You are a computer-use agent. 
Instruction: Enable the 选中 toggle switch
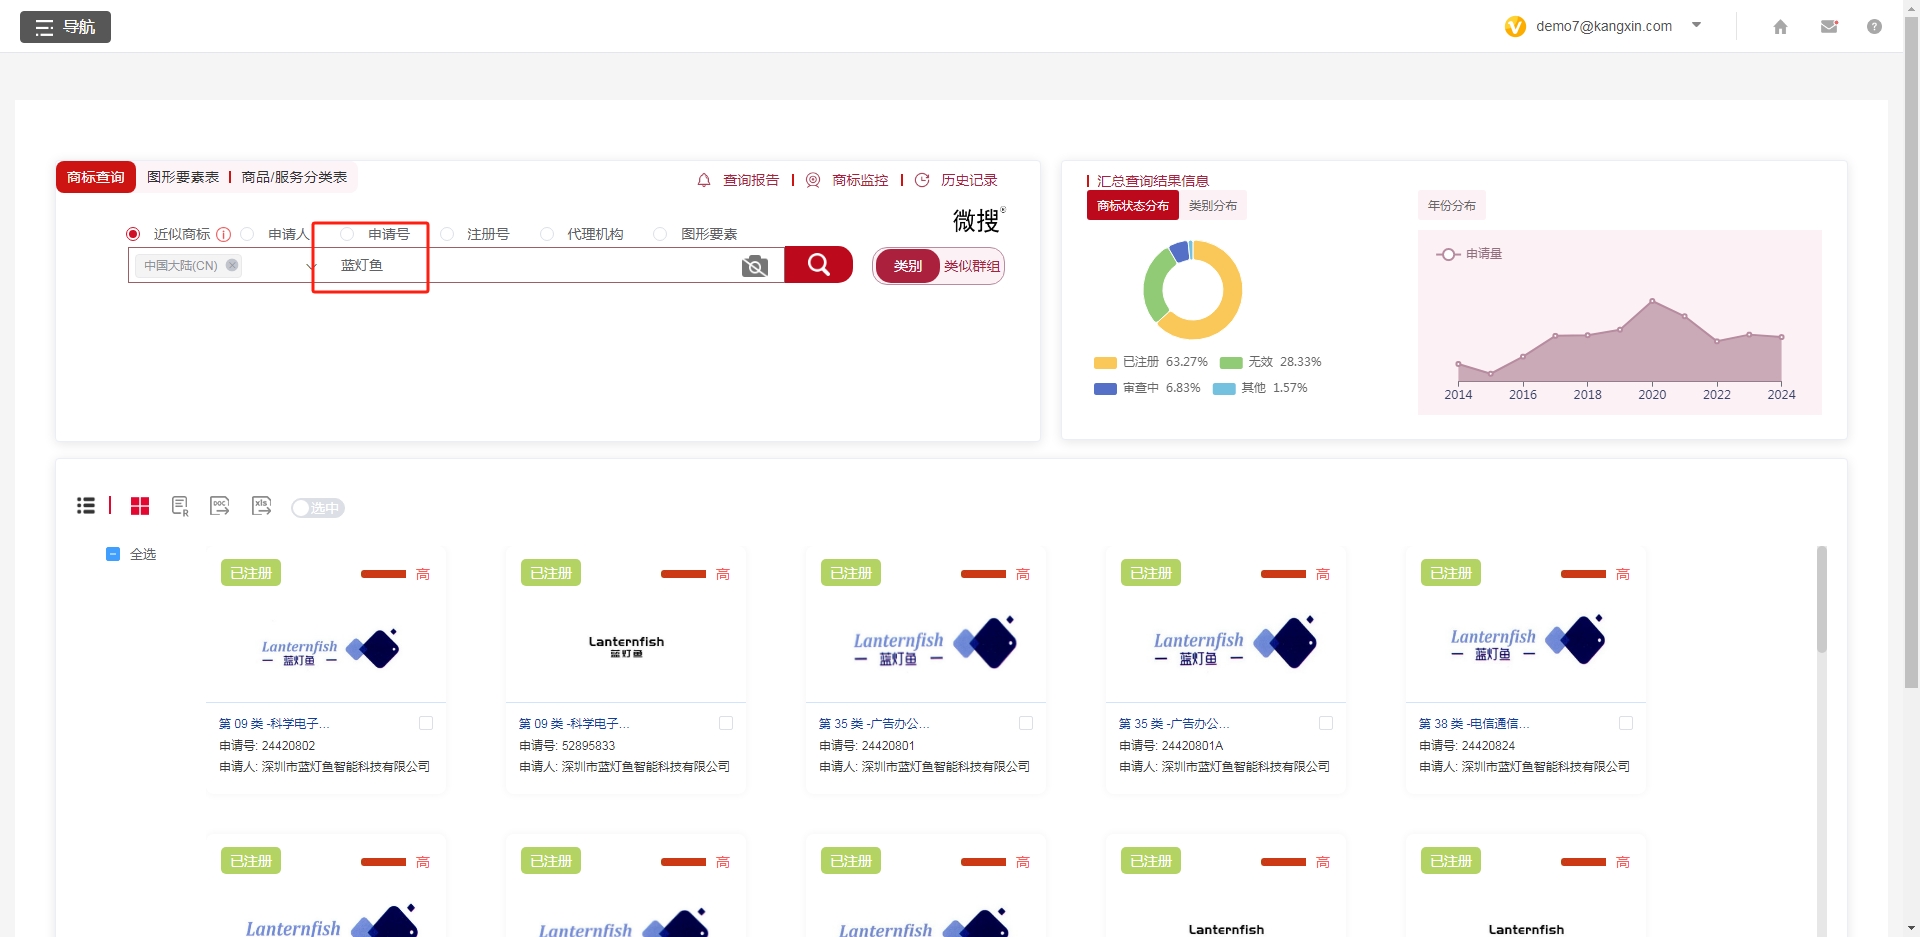click(x=317, y=508)
